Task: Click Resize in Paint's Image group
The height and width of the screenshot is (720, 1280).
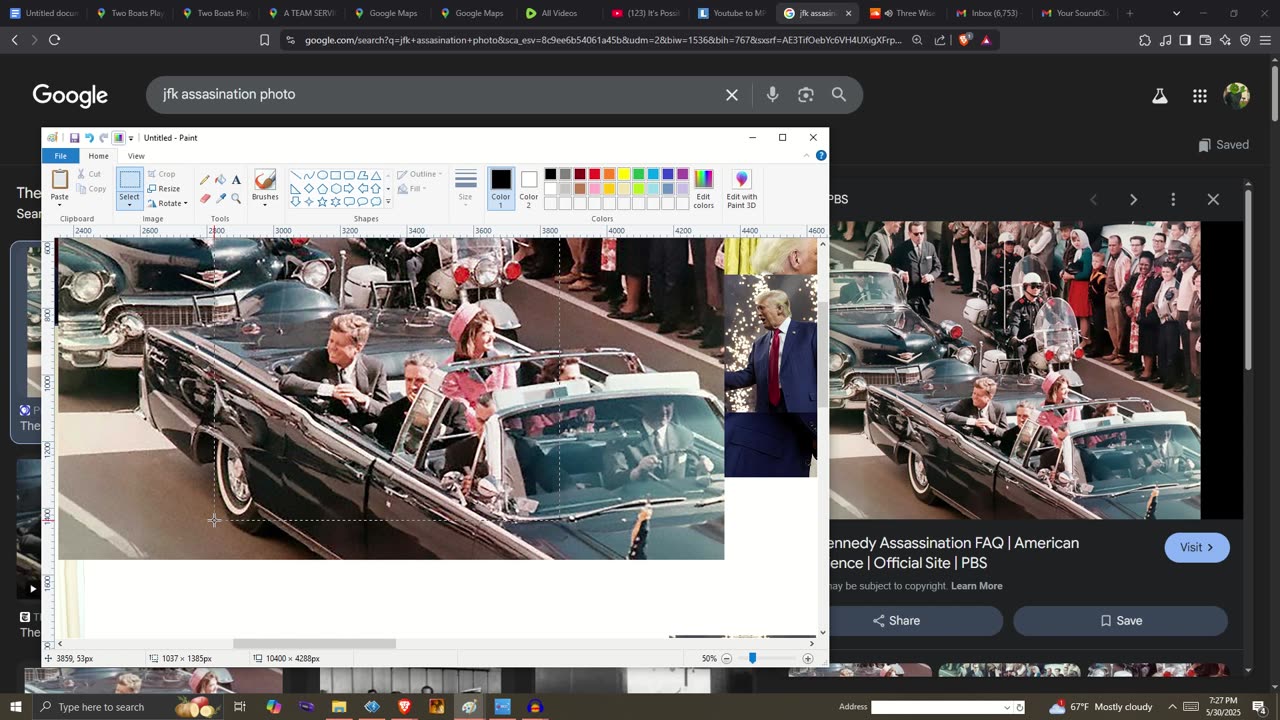Action: pyautogui.click(x=164, y=189)
